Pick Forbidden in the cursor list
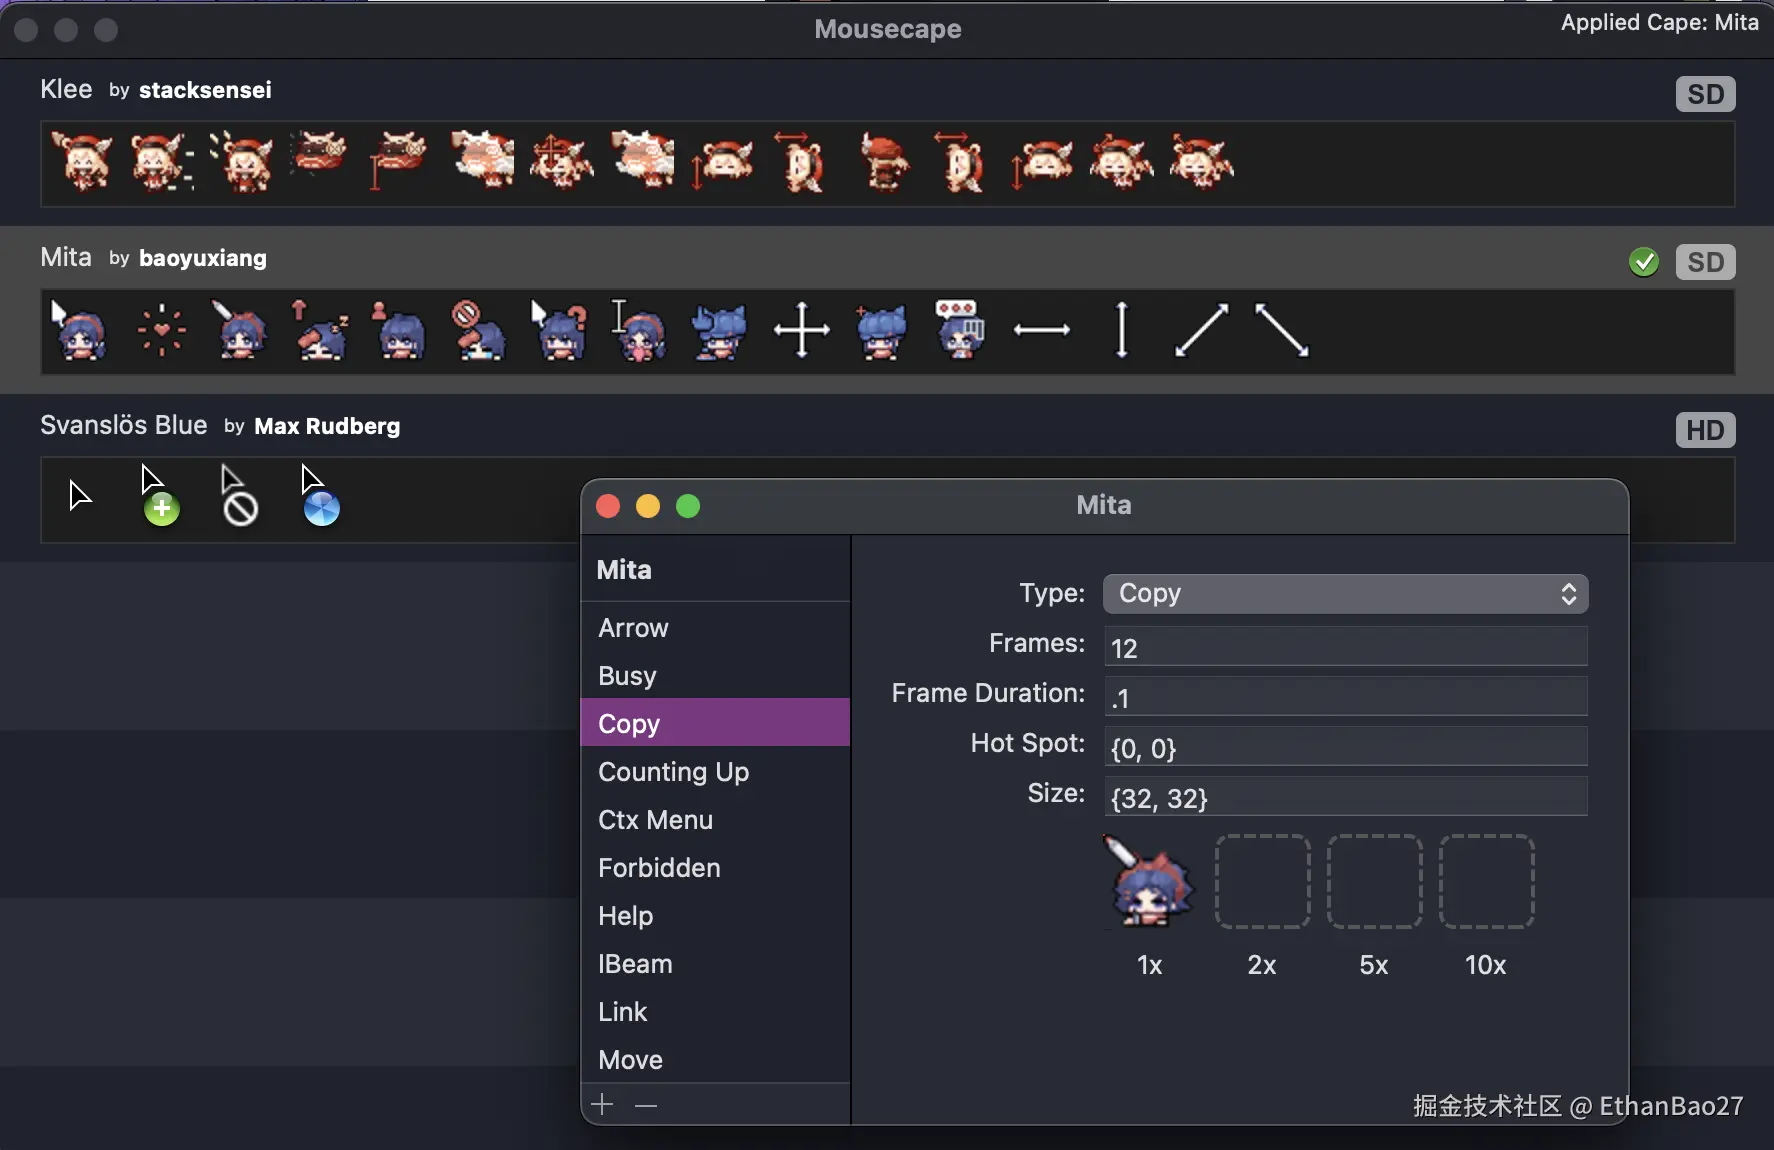1774x1150 pixels. pyautogui.click(x=715, y=868)
